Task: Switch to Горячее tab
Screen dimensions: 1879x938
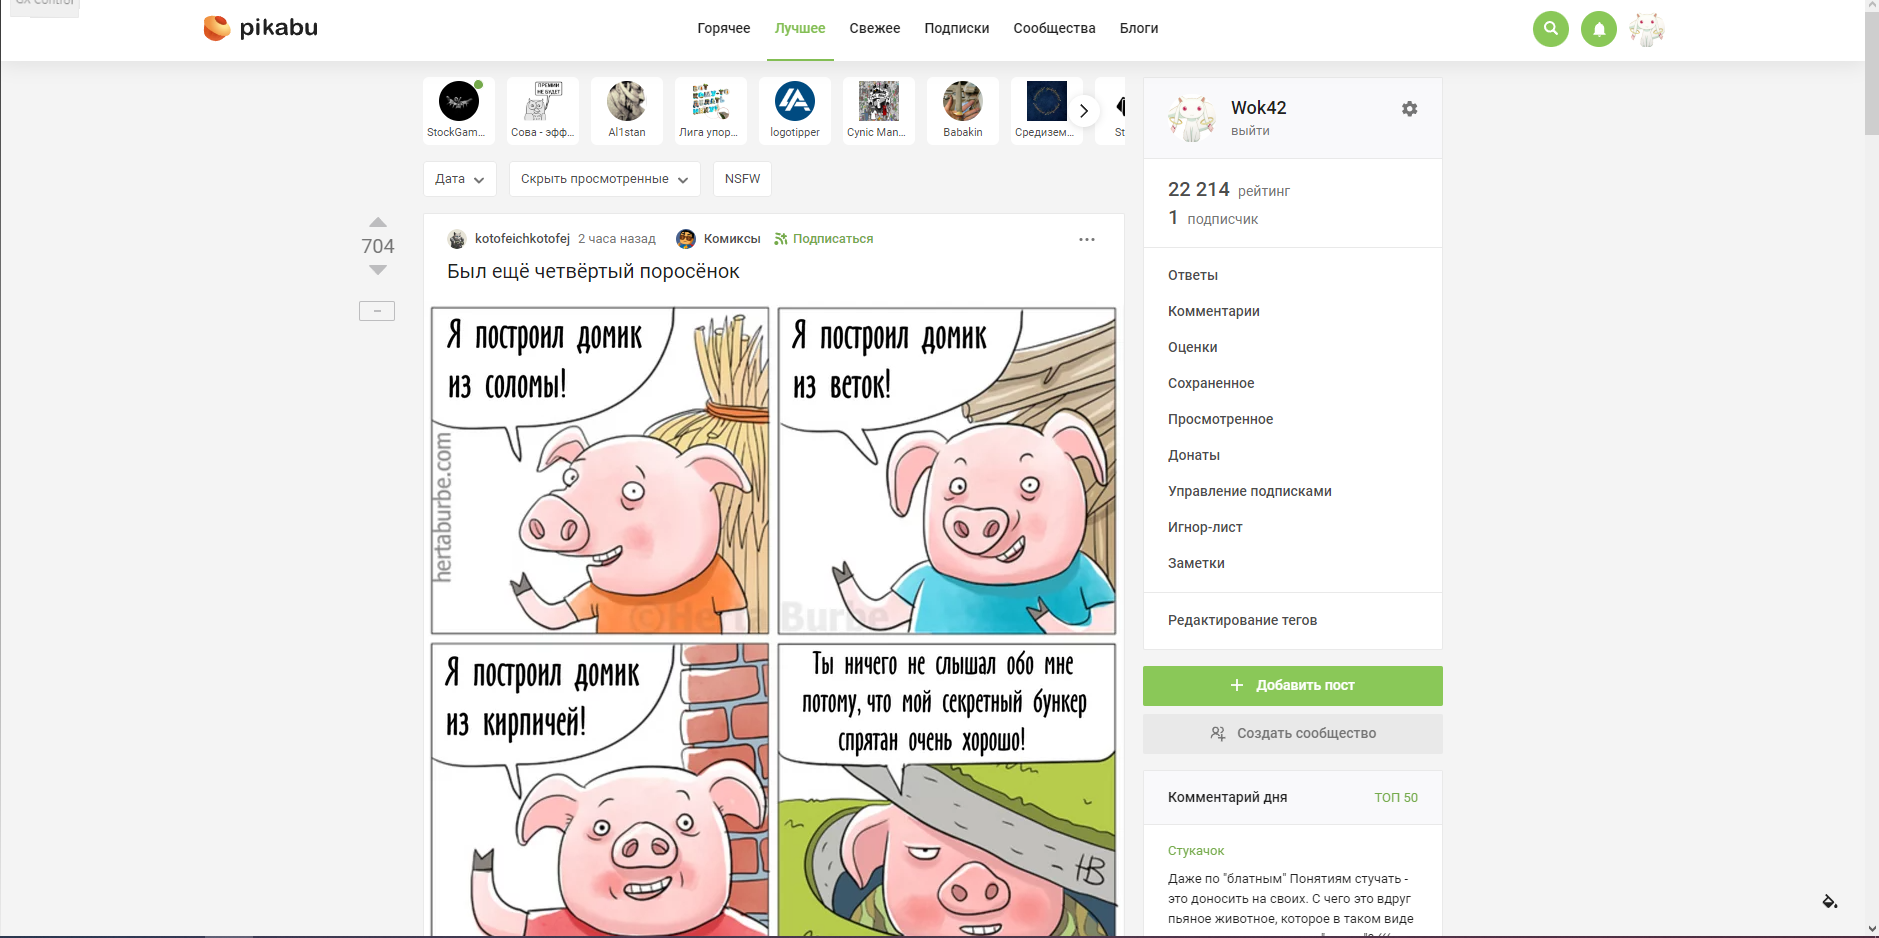Action: tap(724, 28)
